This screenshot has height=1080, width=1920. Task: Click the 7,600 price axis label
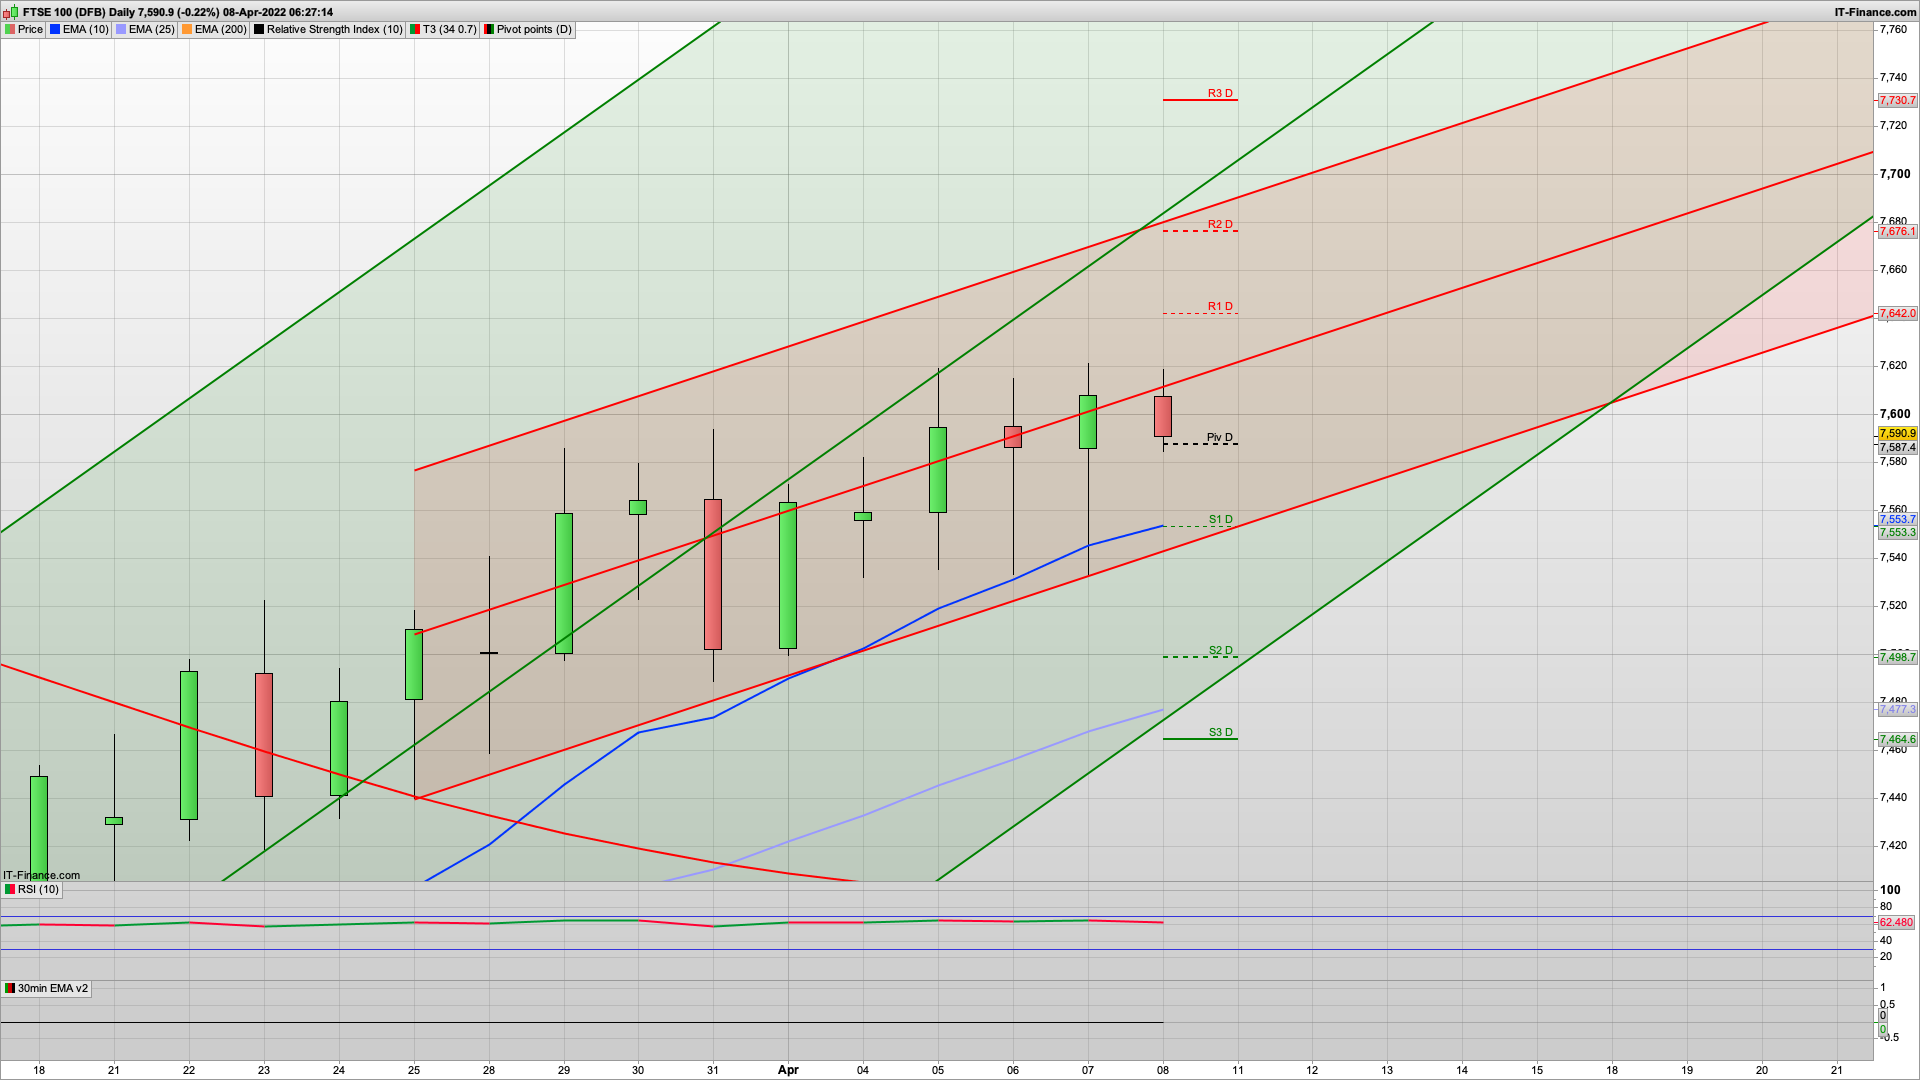click(x=1894, y=414)
